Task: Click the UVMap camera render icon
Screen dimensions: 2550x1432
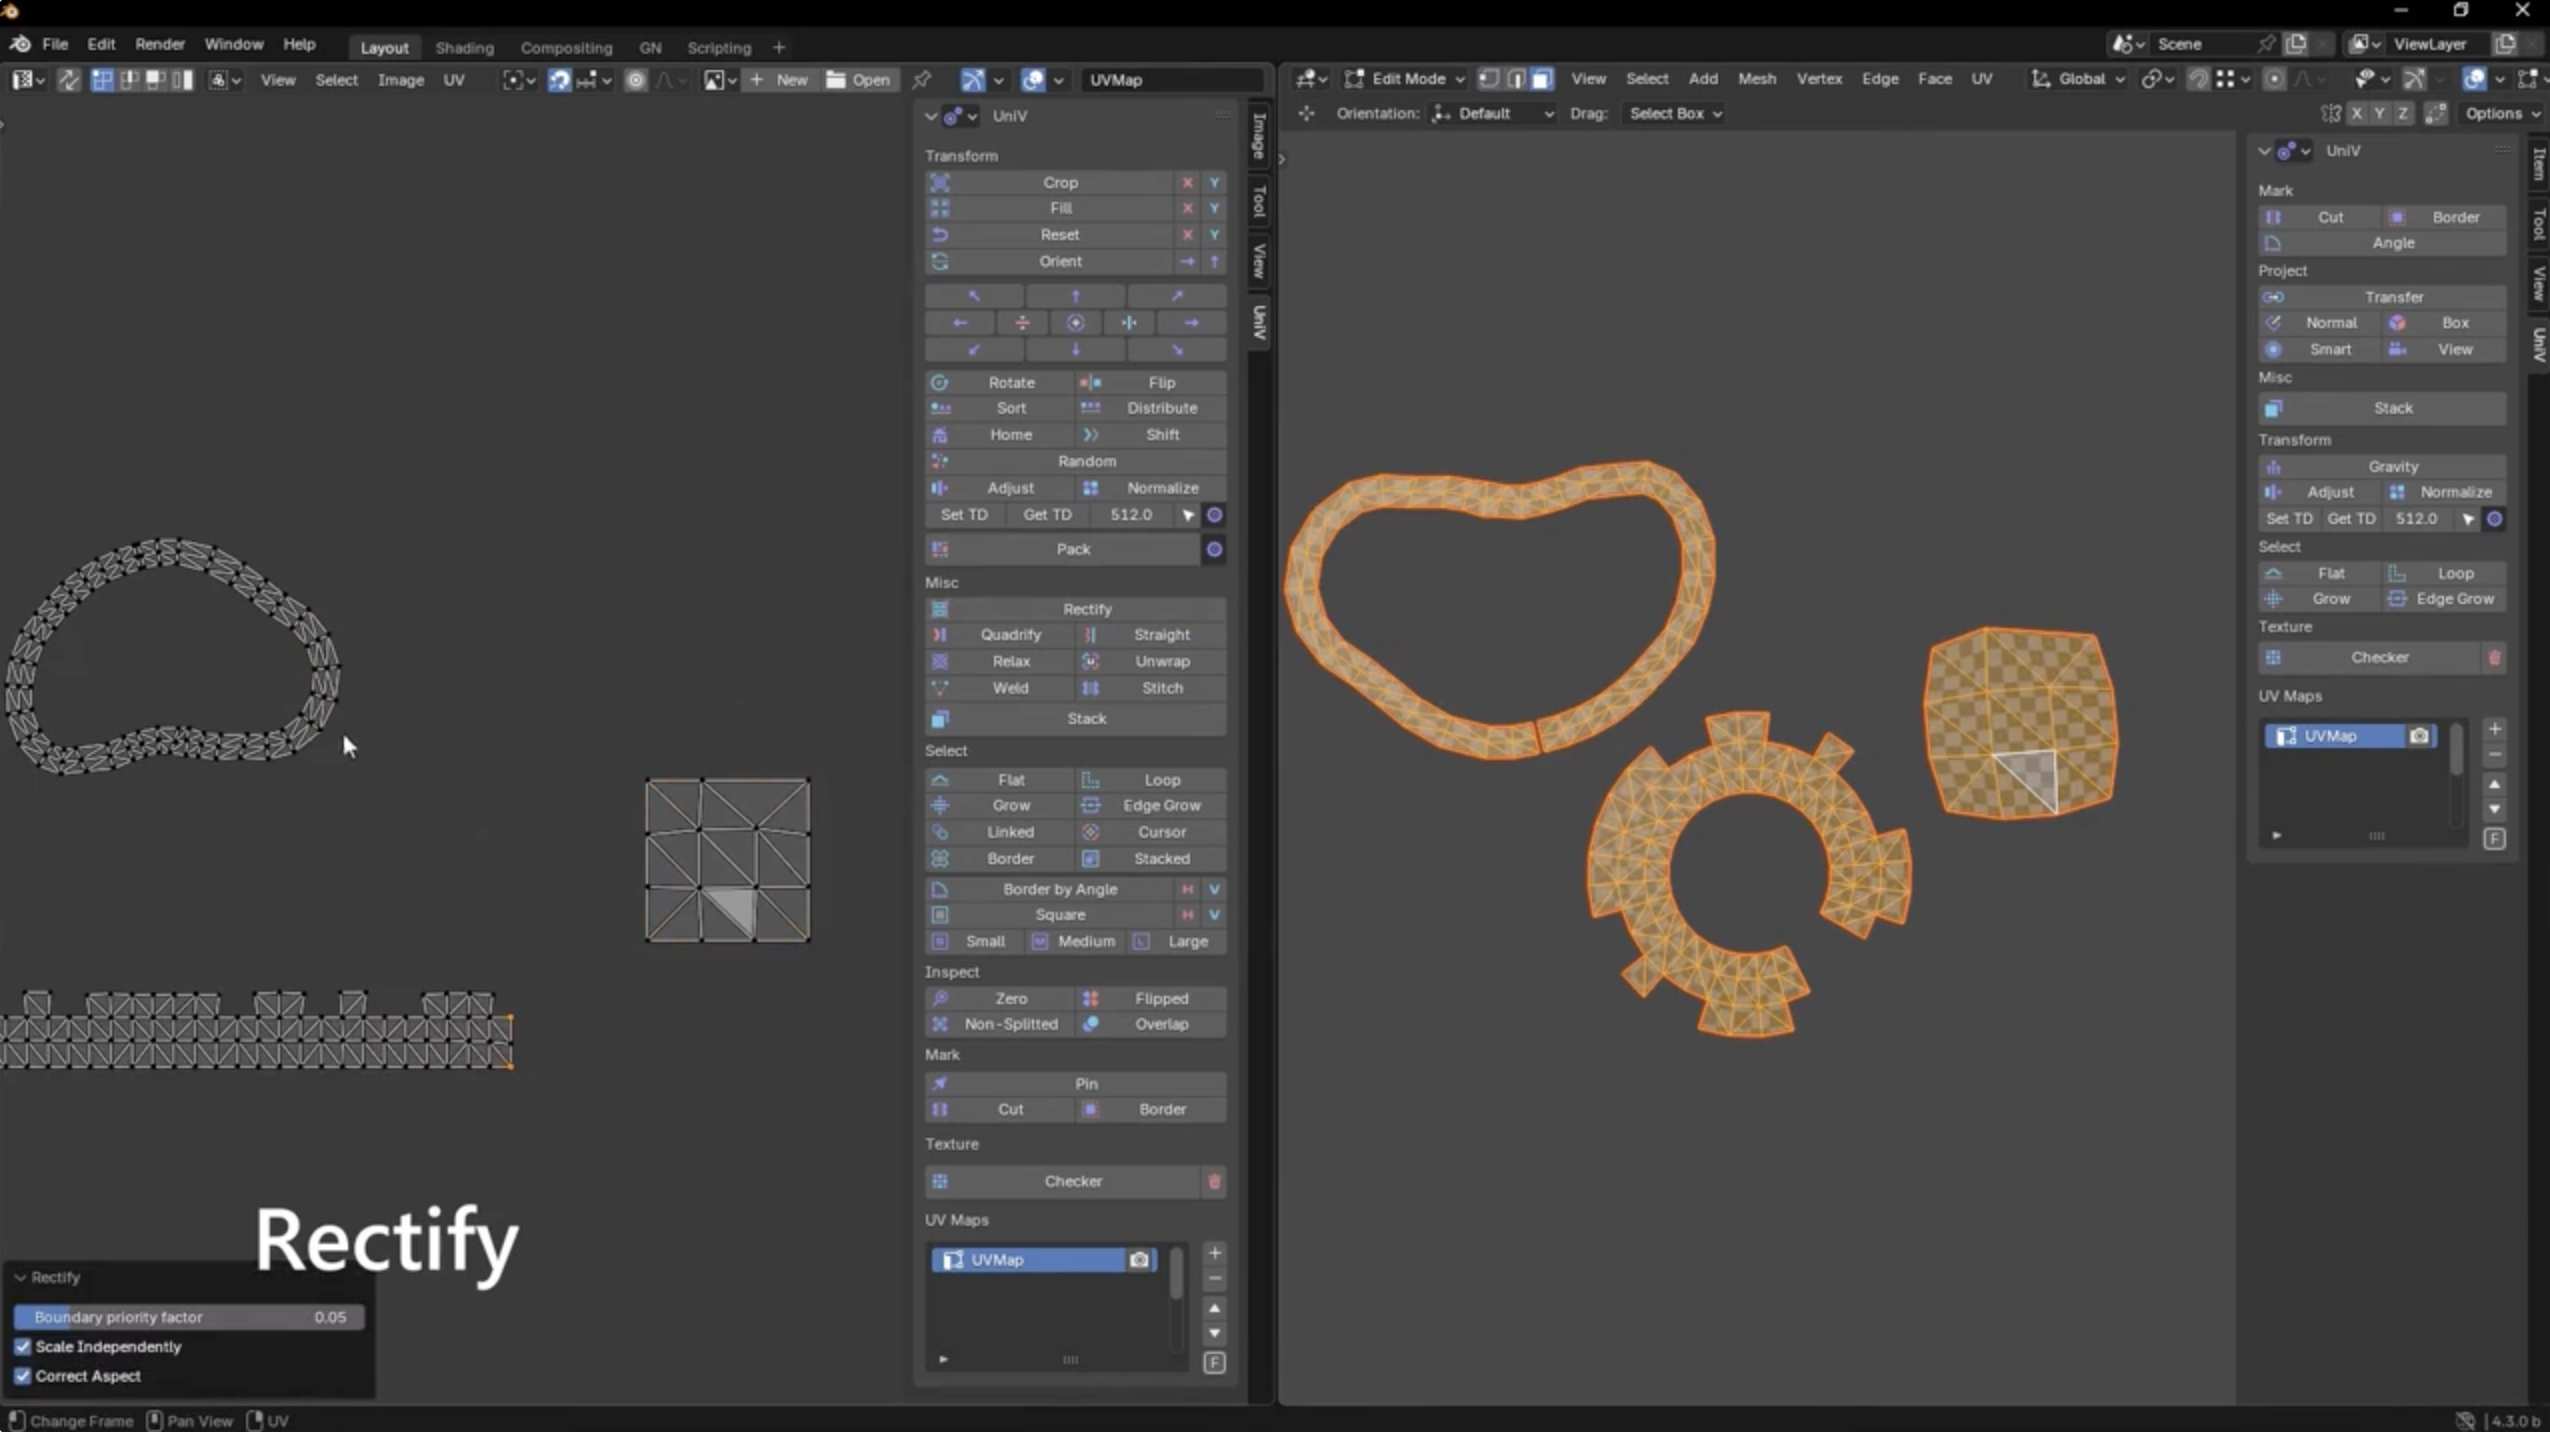Action: point(1138,1260)
